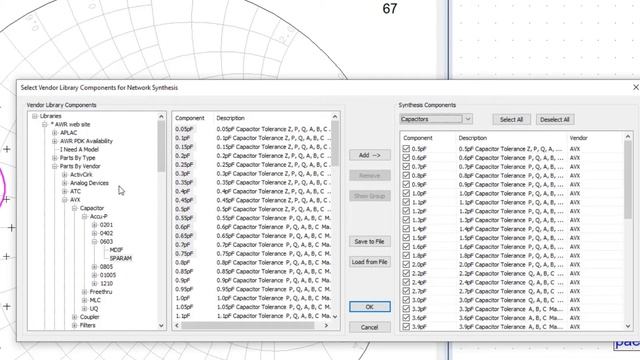Click right arrow of horizontal component scrollbar
This screenshot has width=640, height=360.
(326, 325)
